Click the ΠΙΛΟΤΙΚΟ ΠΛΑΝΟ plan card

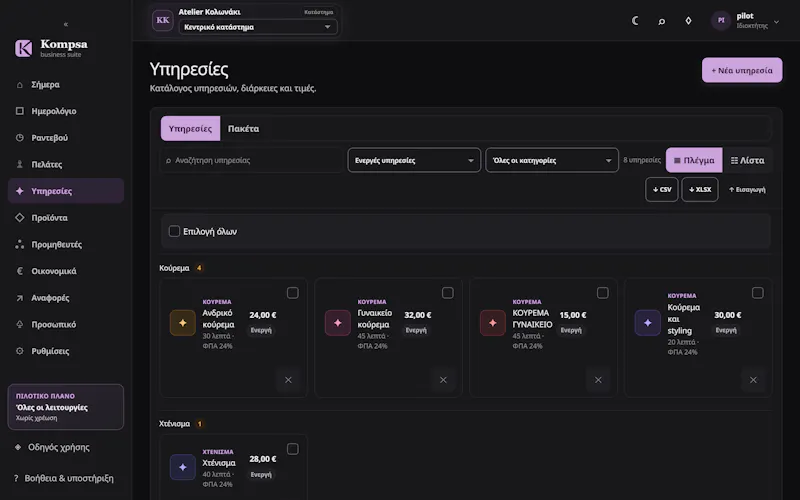pos(66,407)
